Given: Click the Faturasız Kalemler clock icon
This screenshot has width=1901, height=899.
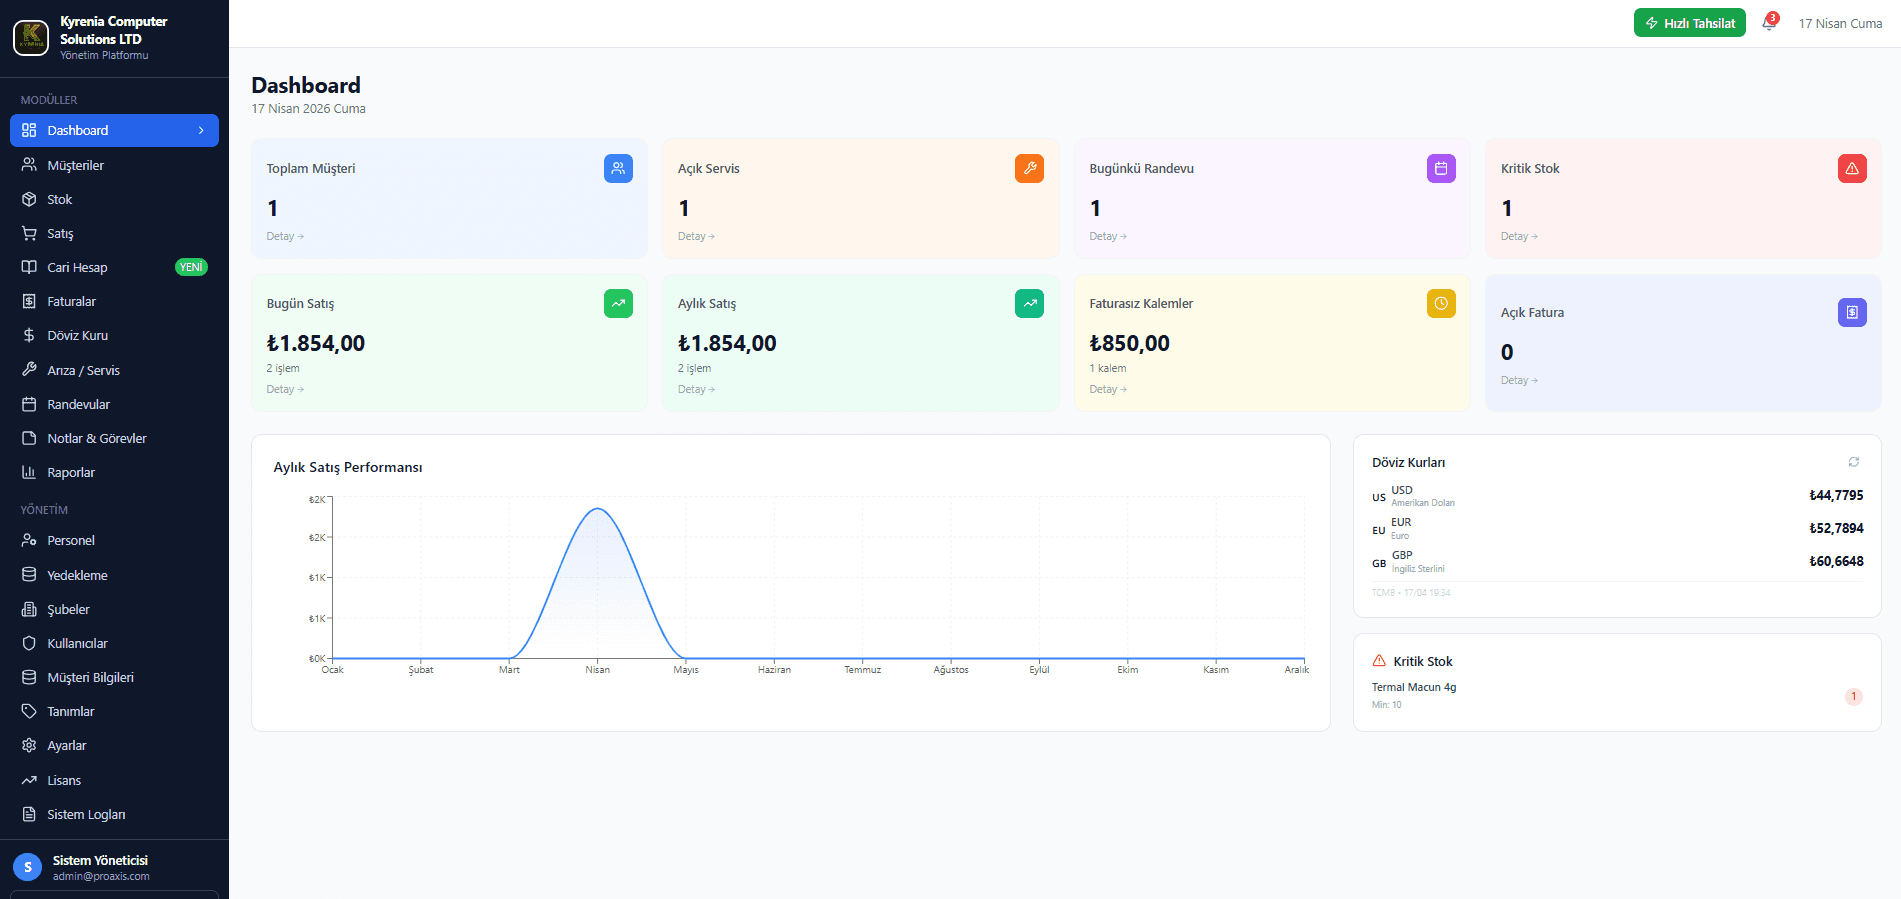Looking at the screenshot, I should pos(1441,303).
